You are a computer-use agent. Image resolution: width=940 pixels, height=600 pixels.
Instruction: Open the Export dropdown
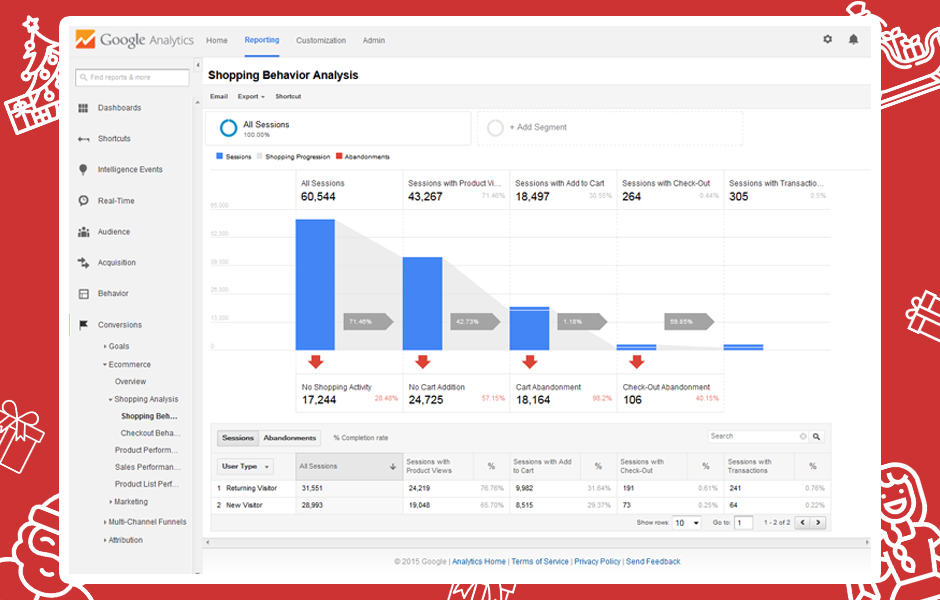(x=251, y=97)
